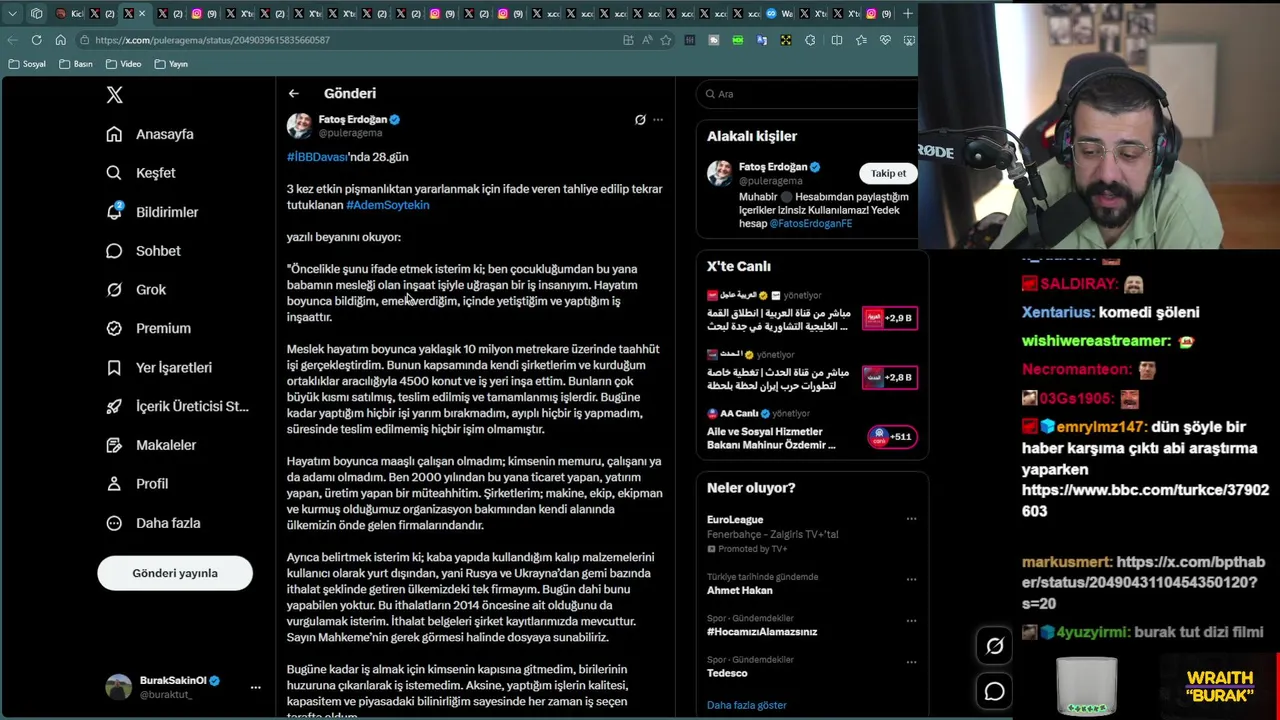Click the #AdemSoytekin hashtag

tap(388, 205)
